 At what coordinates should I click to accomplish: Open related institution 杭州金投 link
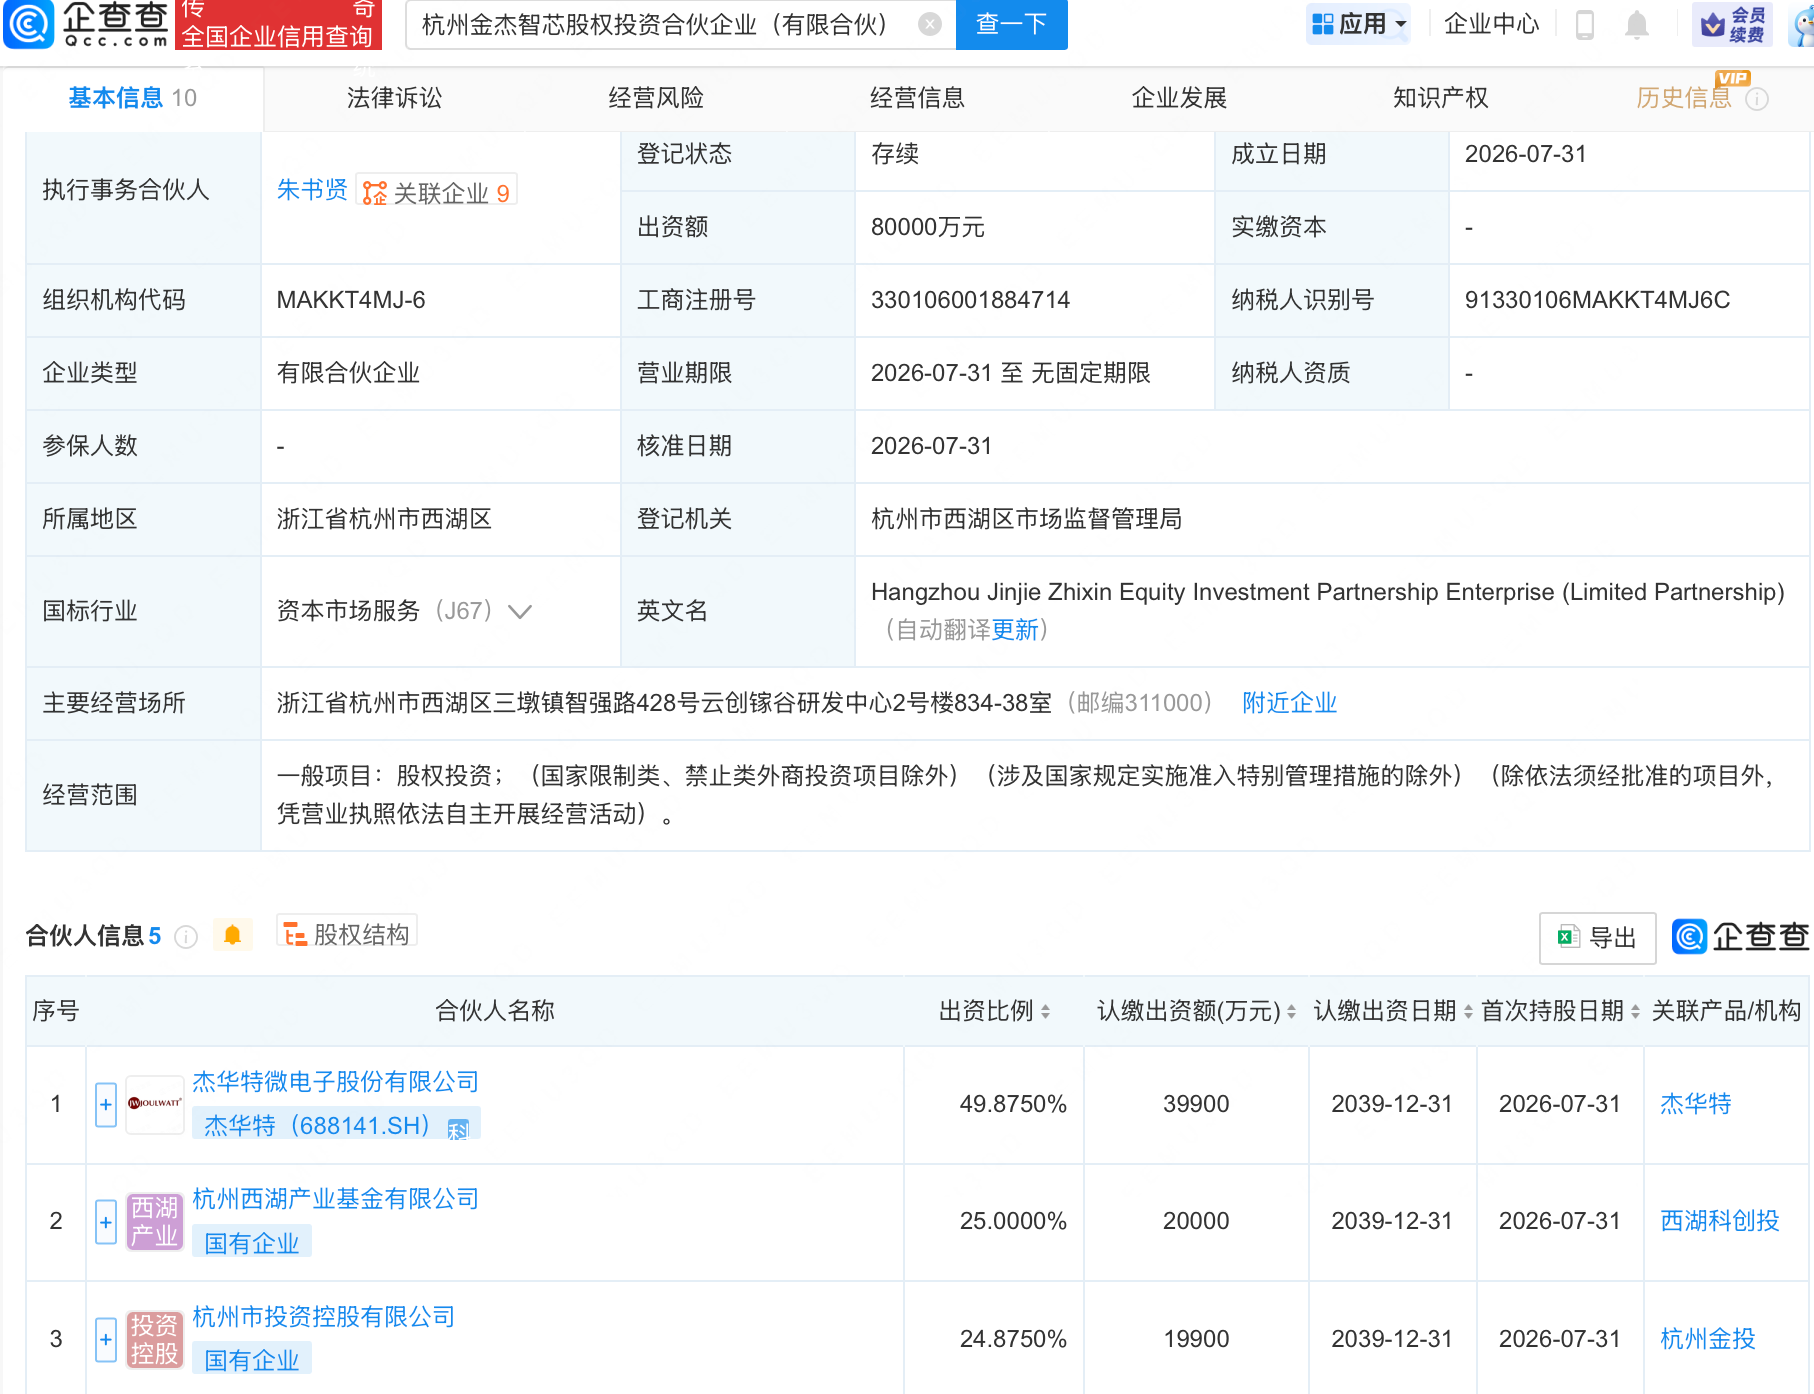click(x=1708, y=1339)
